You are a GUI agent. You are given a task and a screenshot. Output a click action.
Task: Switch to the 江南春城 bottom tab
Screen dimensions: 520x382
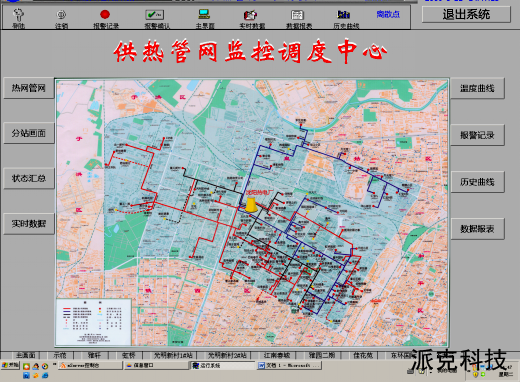277,355
